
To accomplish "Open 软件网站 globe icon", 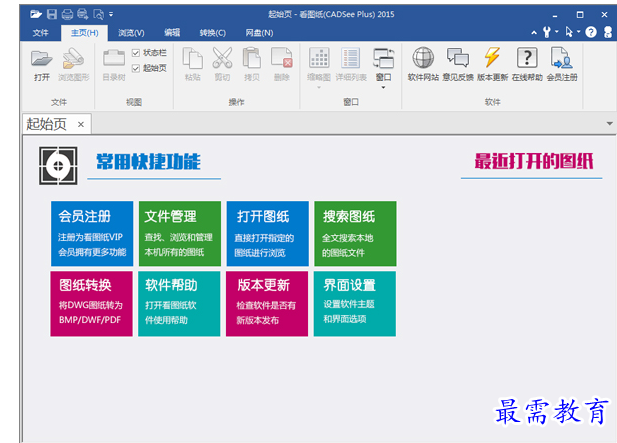I will (423, 58).
